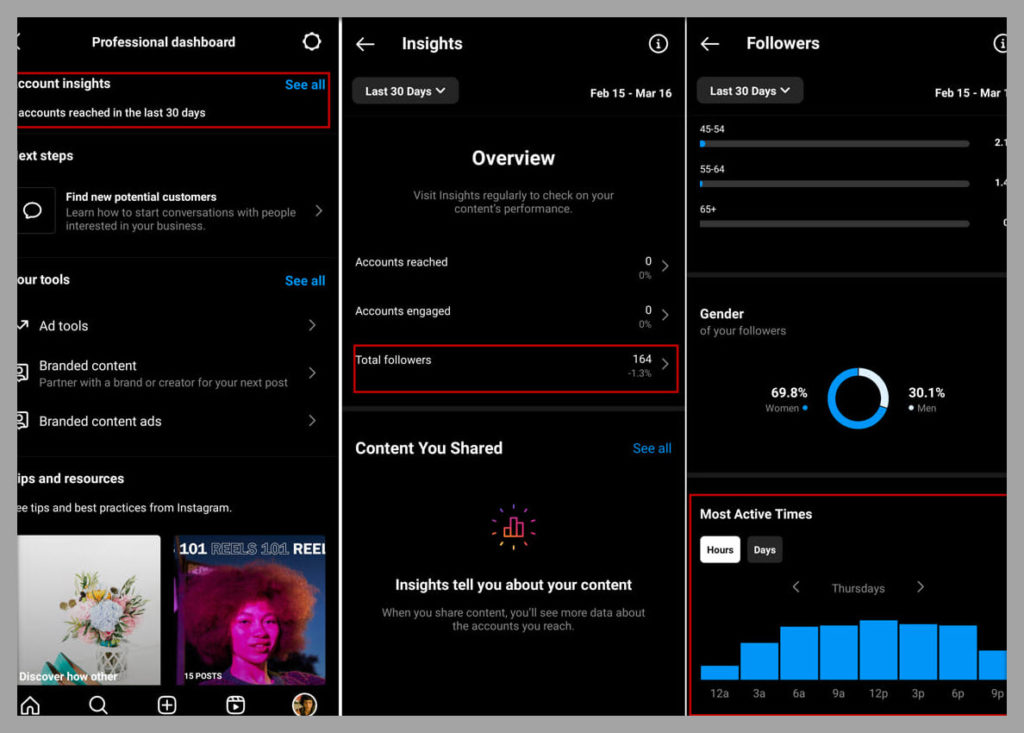1024x733 pixels.
Task: Click the 12p bar in activity chart
Action: (878, 650)
